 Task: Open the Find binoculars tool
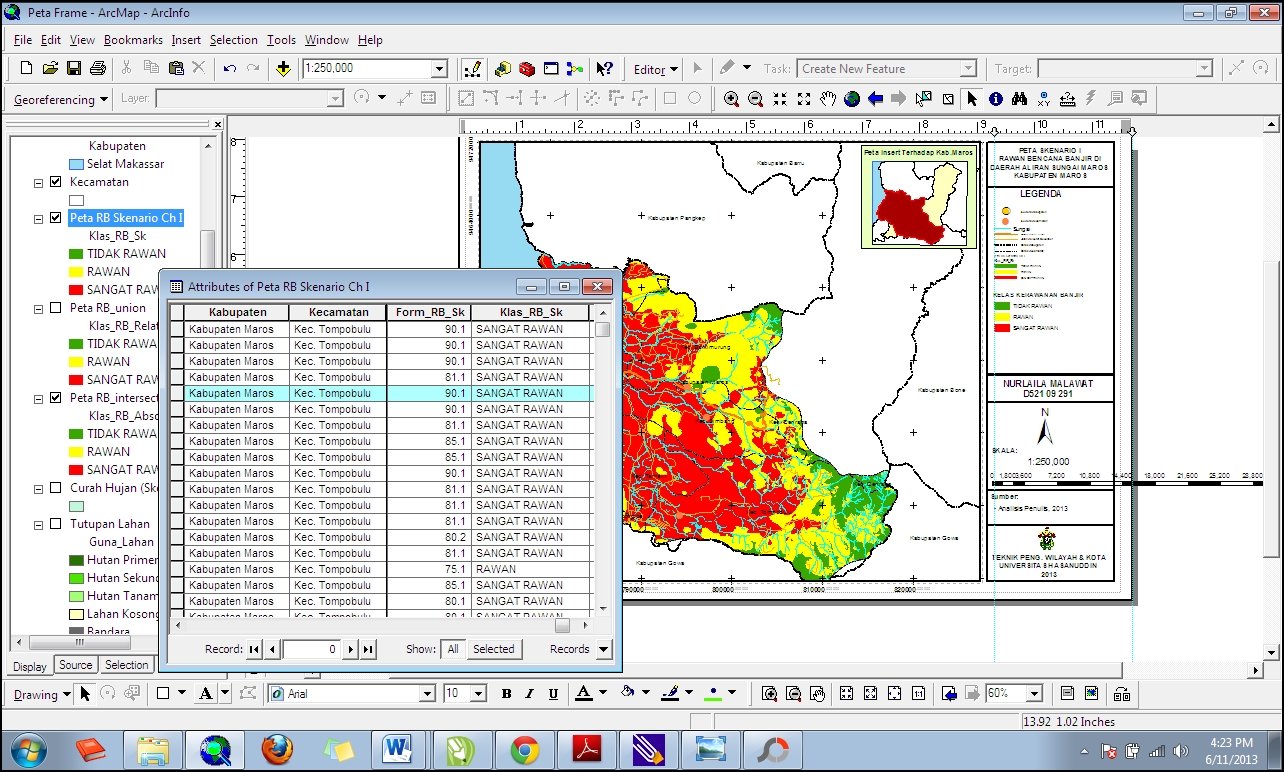1020,99
